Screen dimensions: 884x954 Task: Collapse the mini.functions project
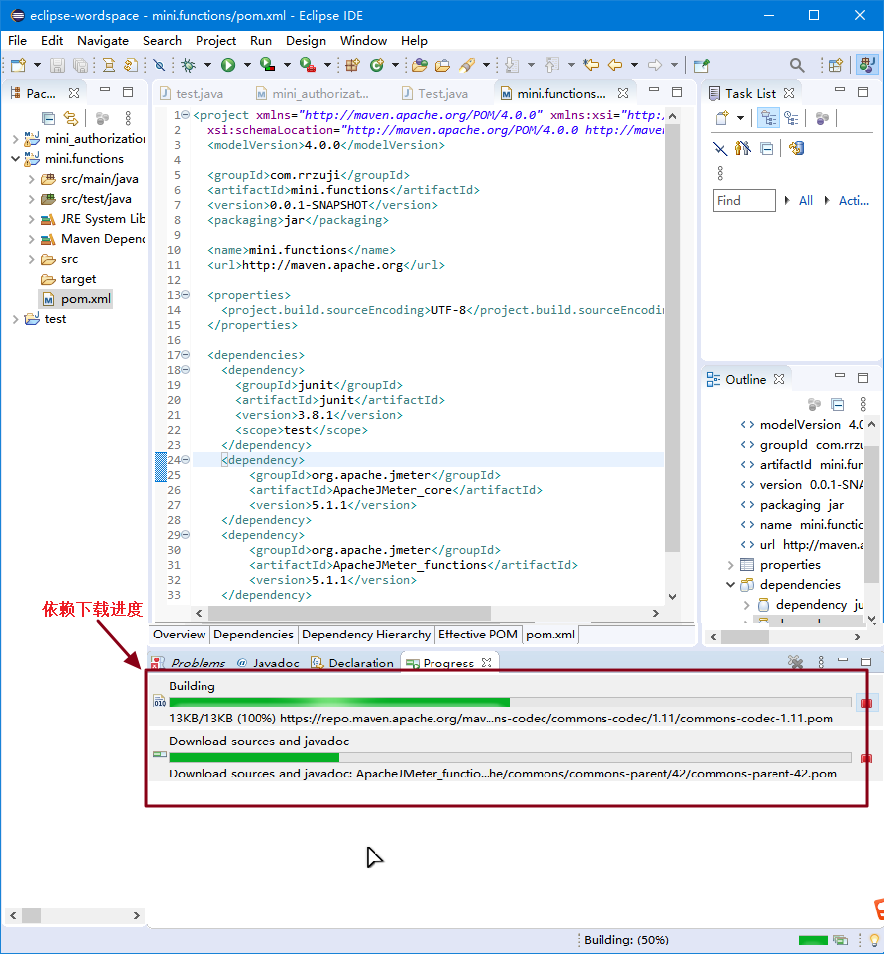15,159
